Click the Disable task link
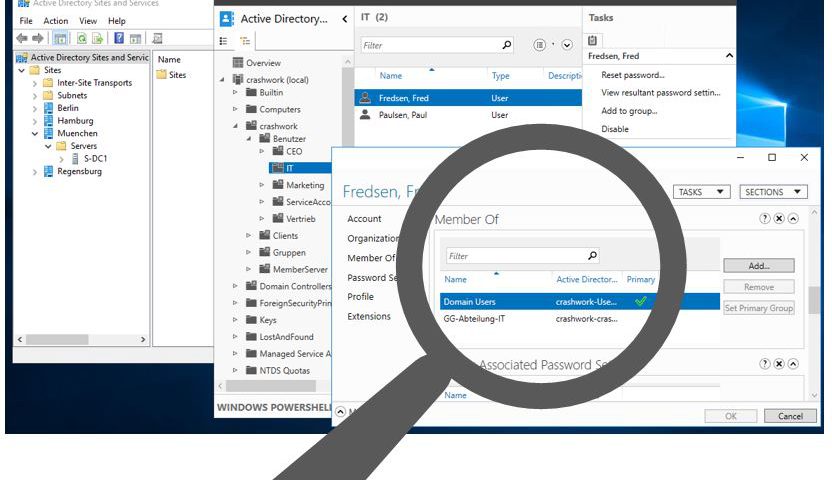 pos(614,129)
